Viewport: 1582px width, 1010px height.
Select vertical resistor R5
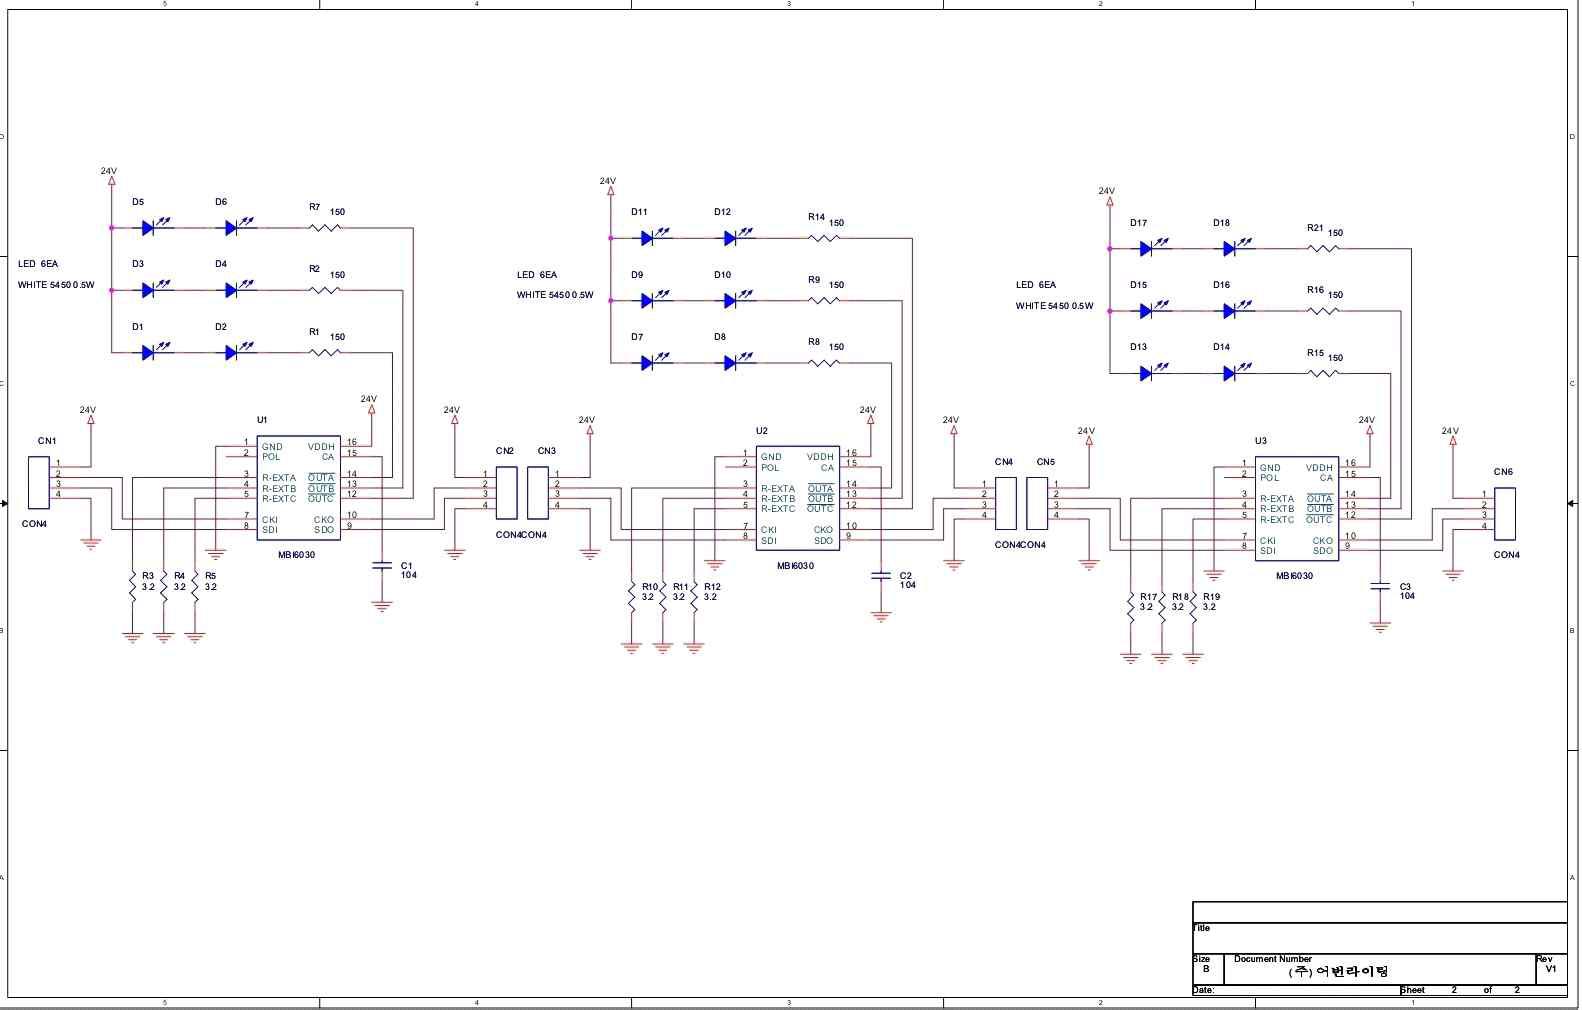pos(195,586)
